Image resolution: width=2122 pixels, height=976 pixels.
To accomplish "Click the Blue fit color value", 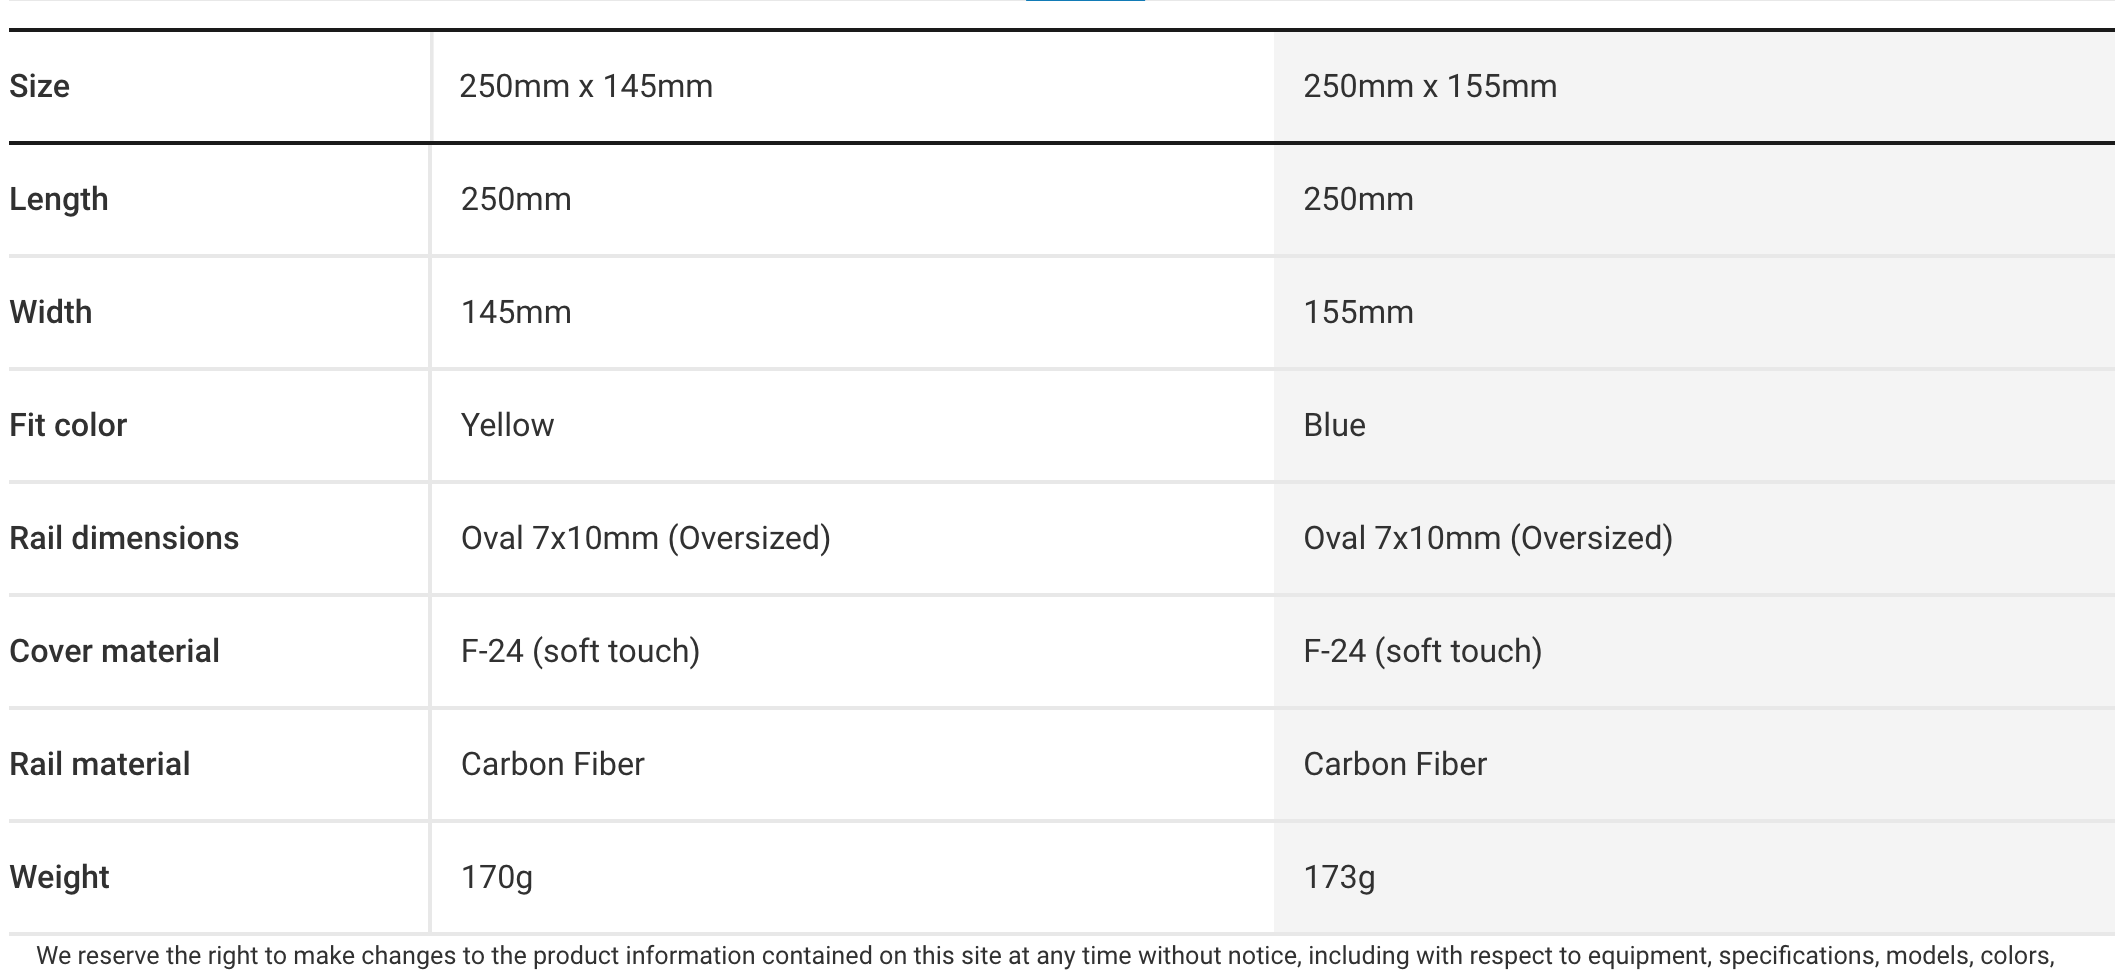I will coord(1334,425).
